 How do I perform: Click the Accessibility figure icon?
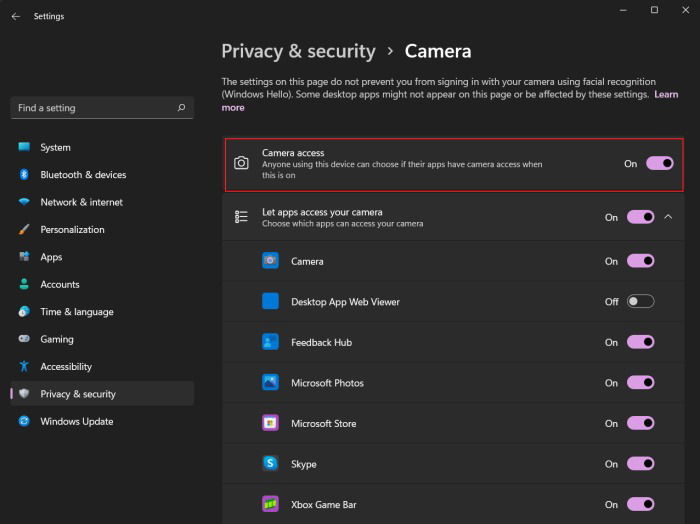[x=24, y=366]
